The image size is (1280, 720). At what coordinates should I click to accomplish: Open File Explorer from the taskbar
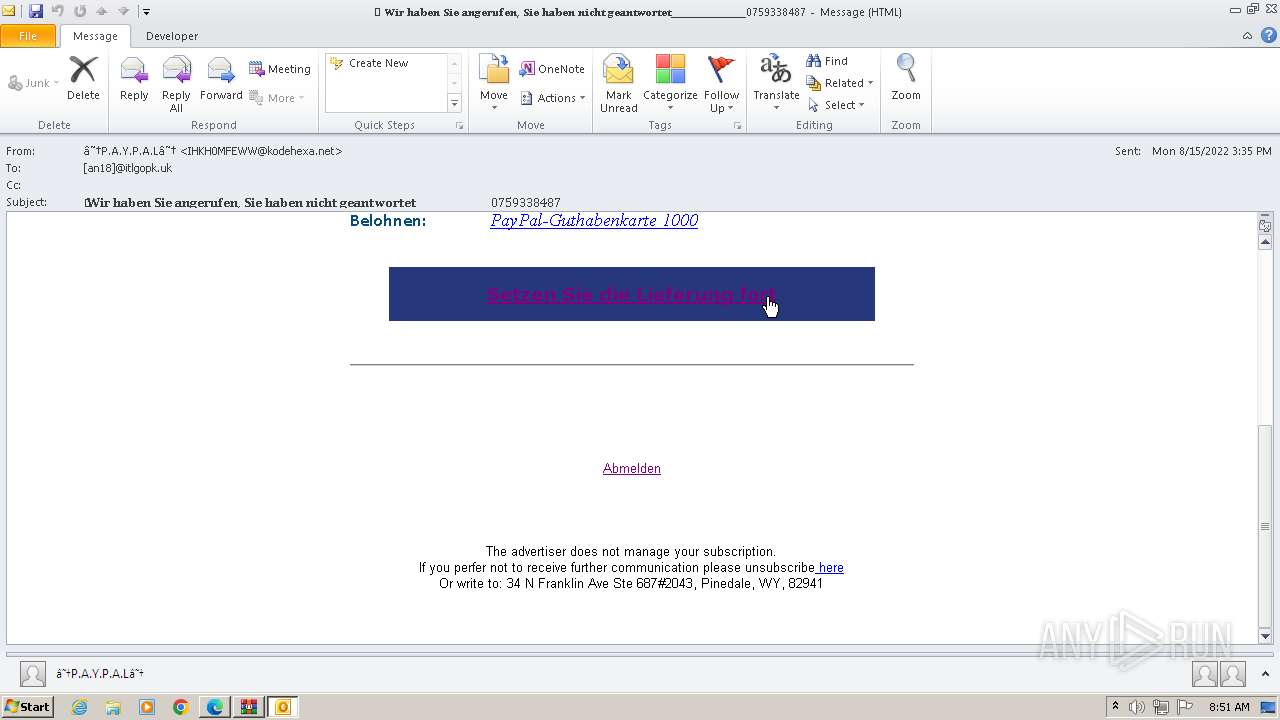click(x=113, y=707)
